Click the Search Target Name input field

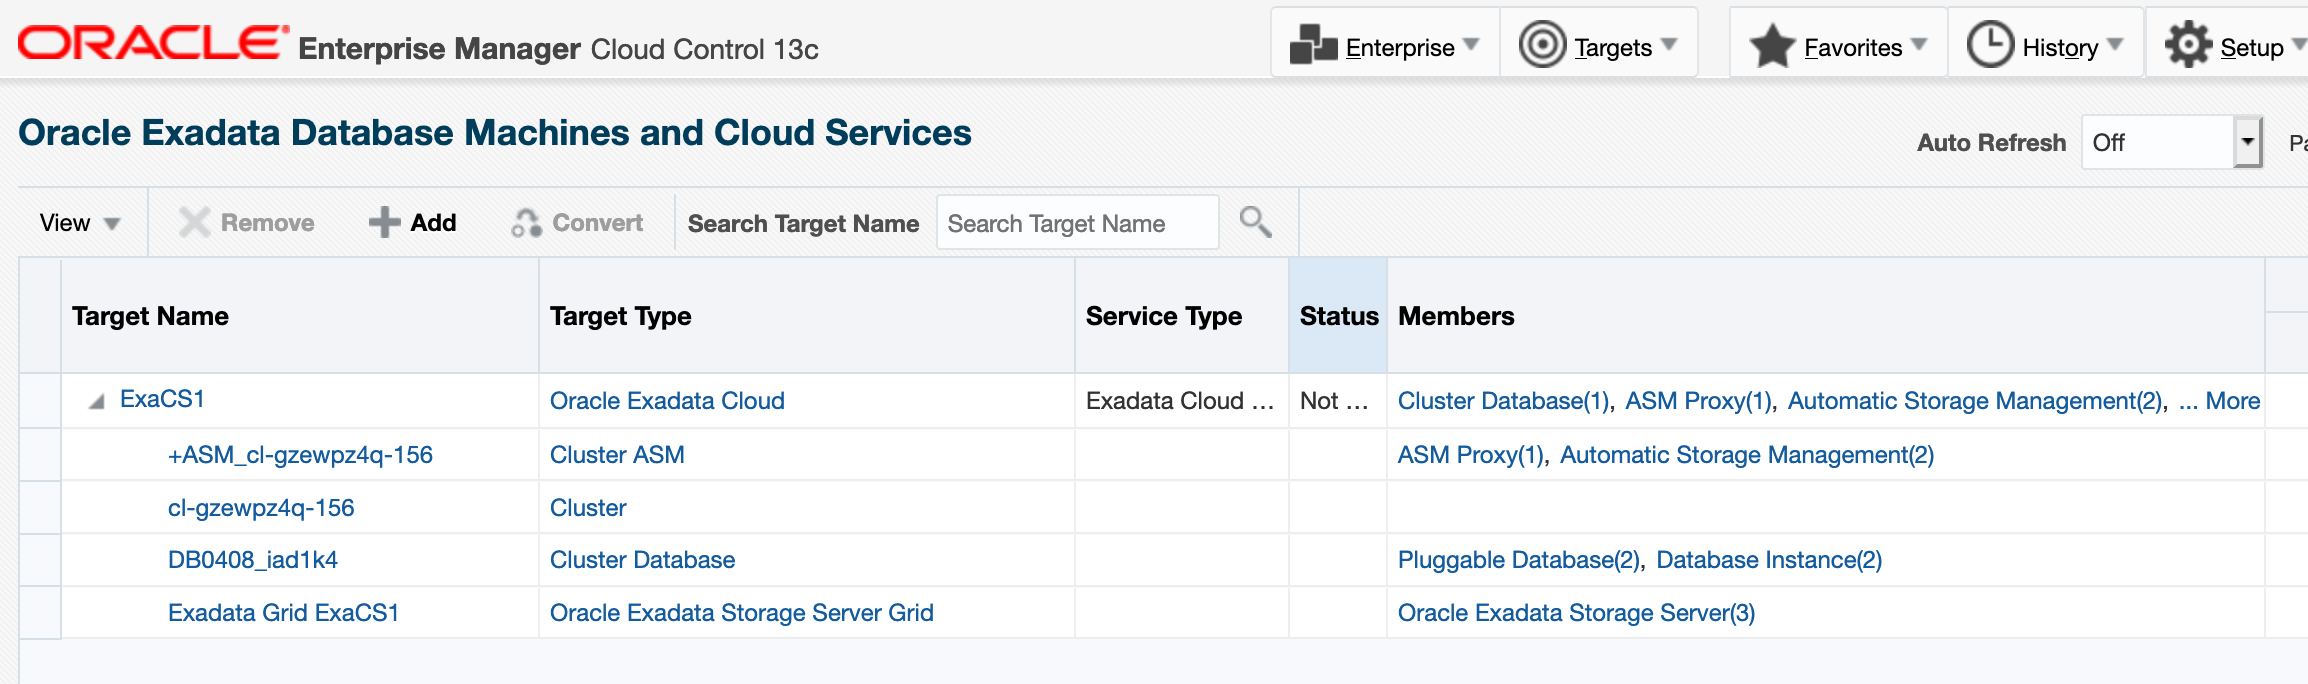pos(1077,223)
